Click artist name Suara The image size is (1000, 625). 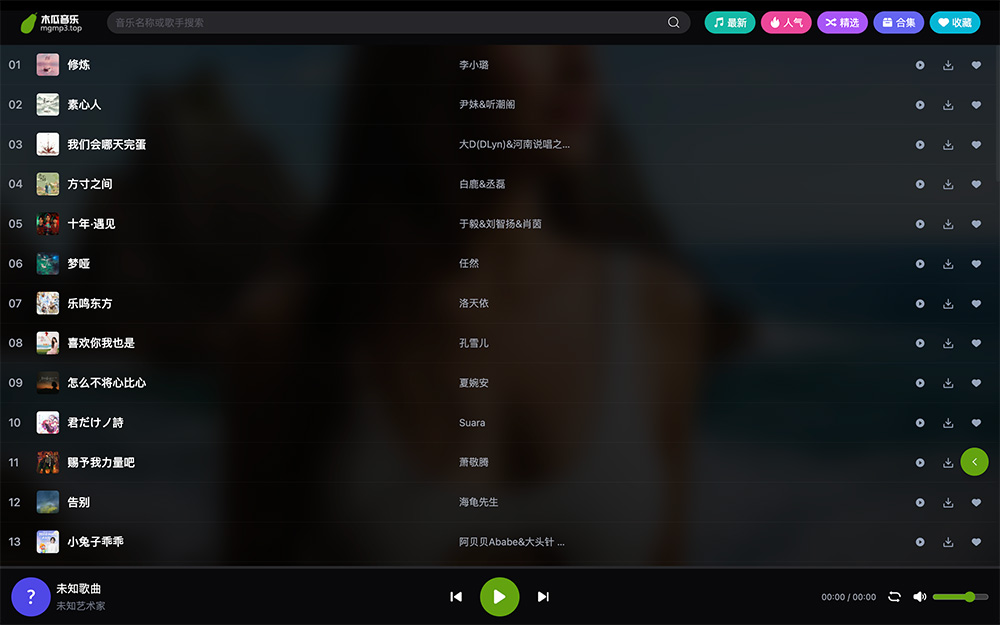click(472, 423)
